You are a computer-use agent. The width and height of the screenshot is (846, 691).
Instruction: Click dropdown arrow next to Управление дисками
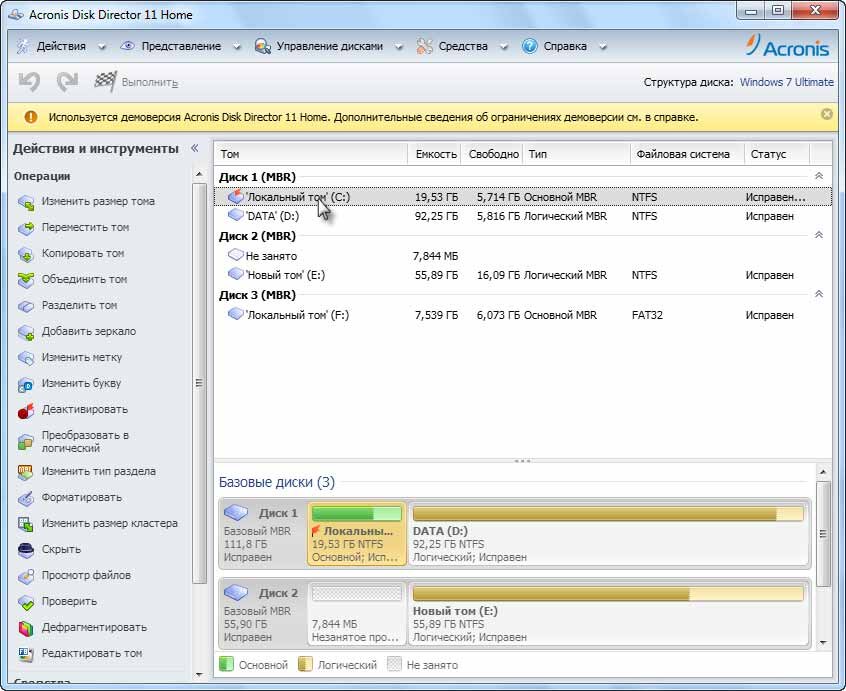398,47
